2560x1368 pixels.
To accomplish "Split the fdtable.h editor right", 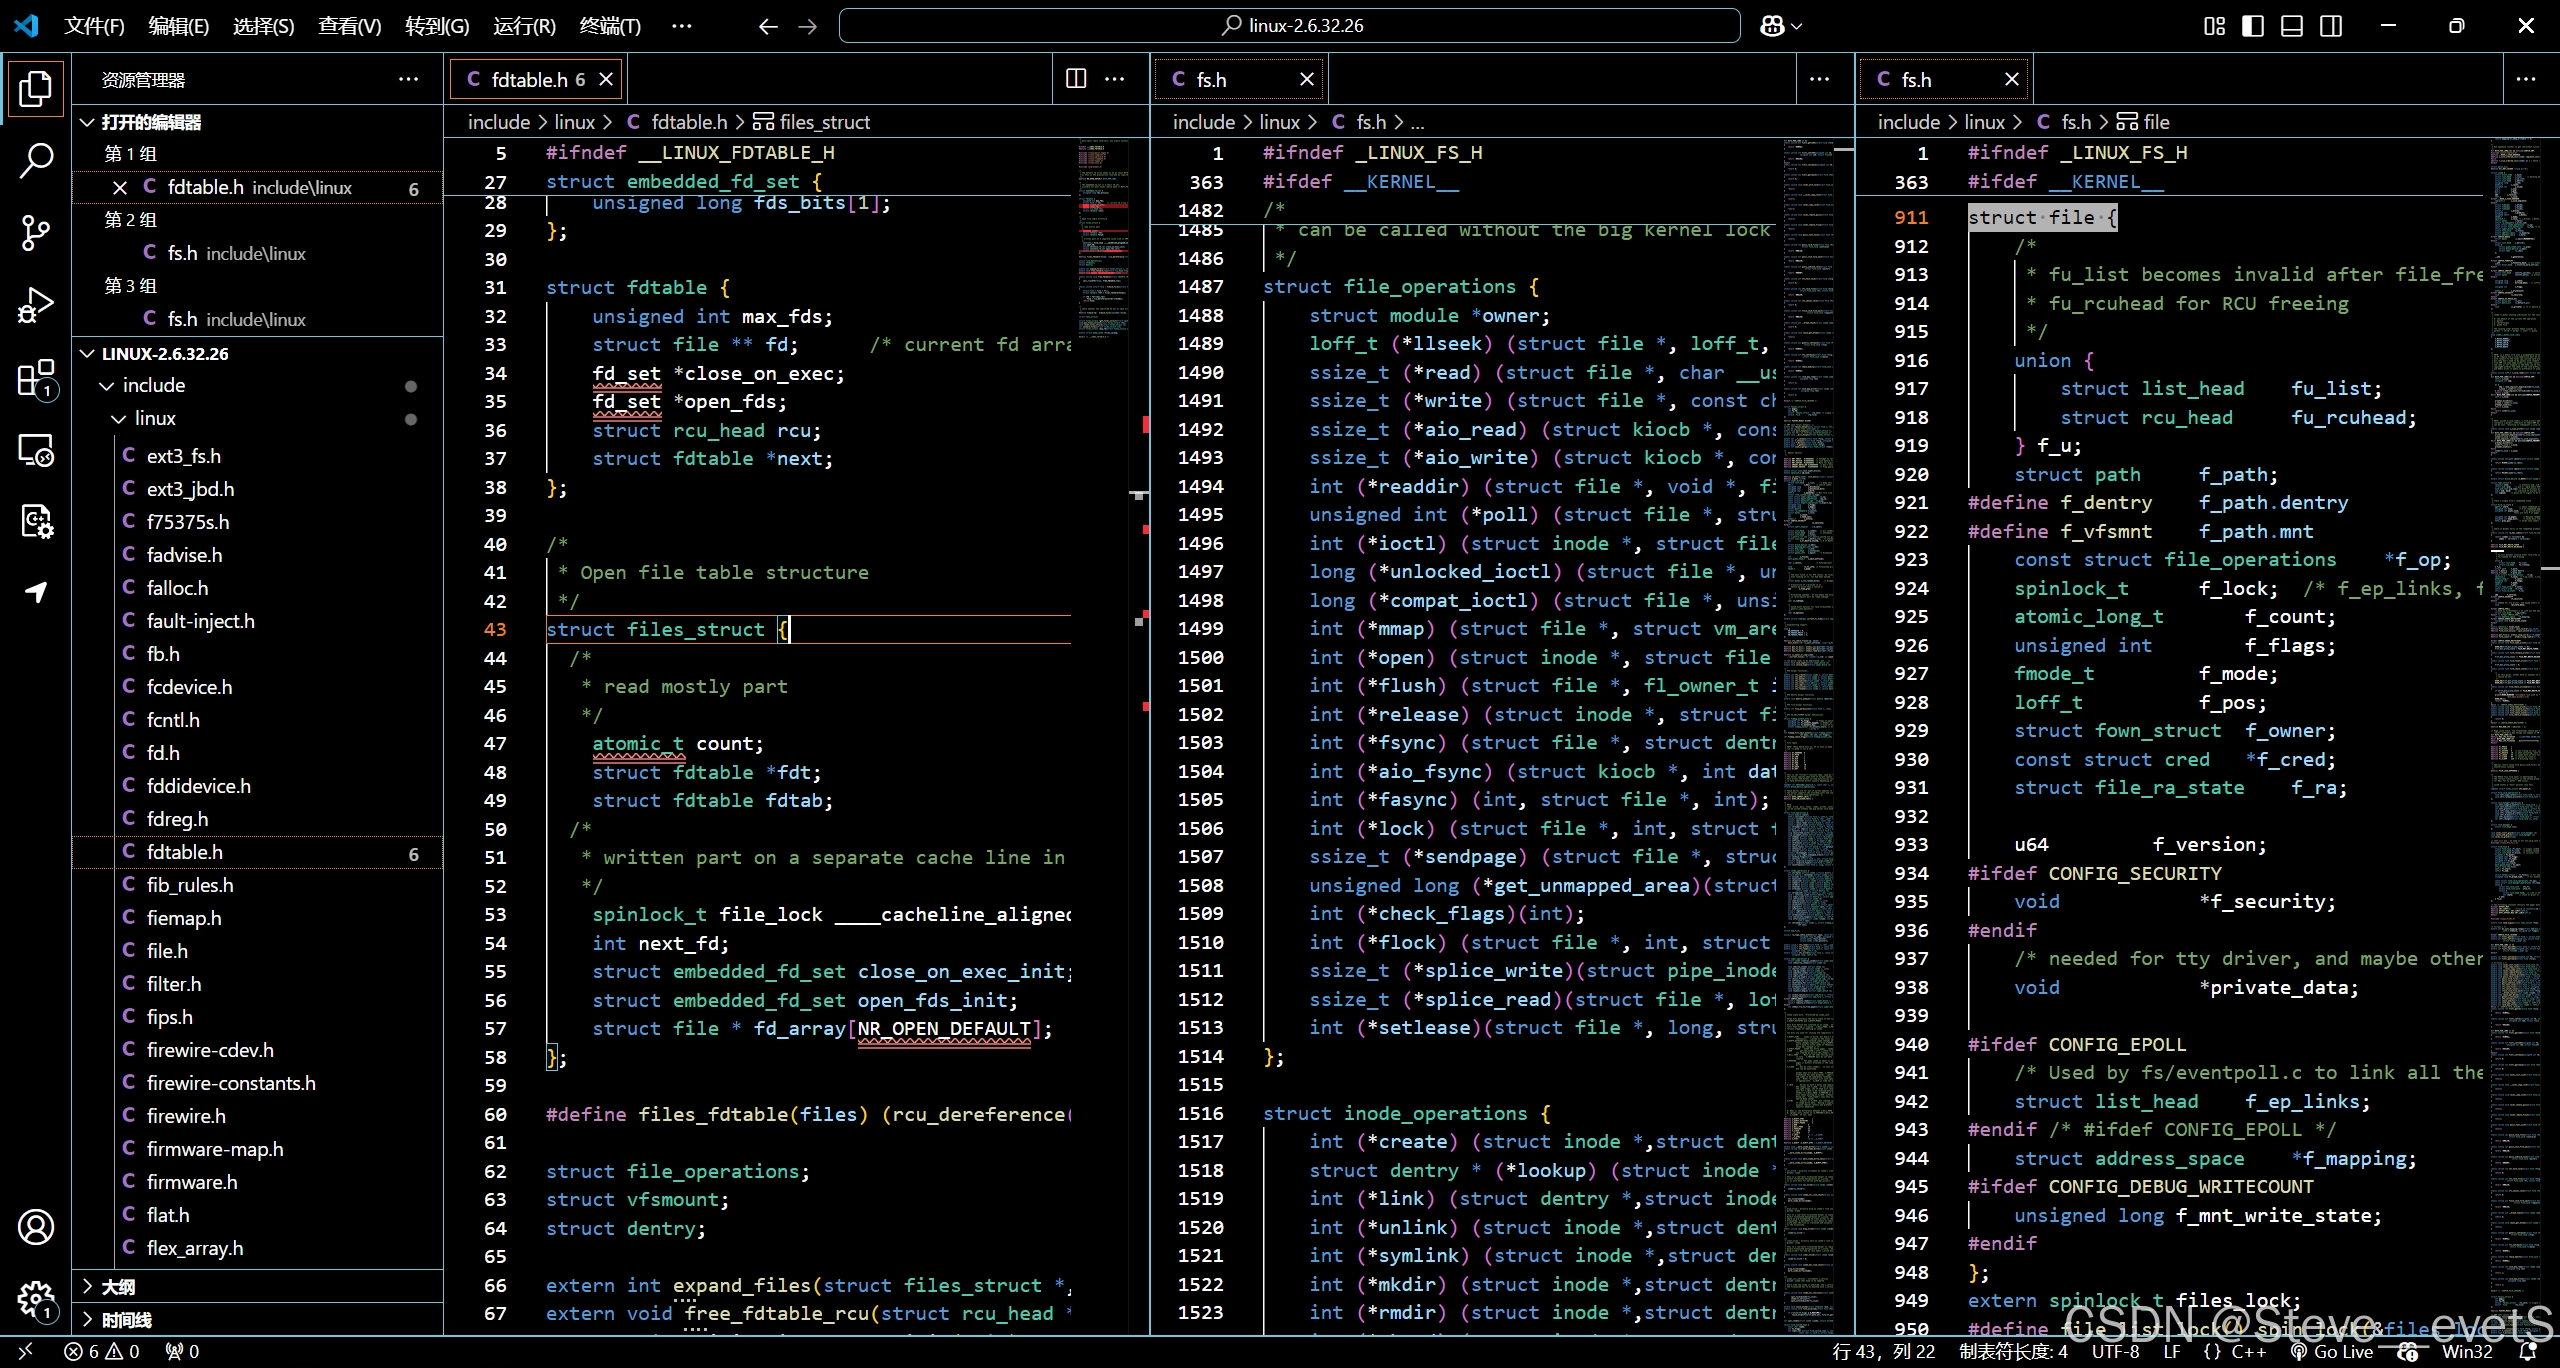I will [1076, 79].
